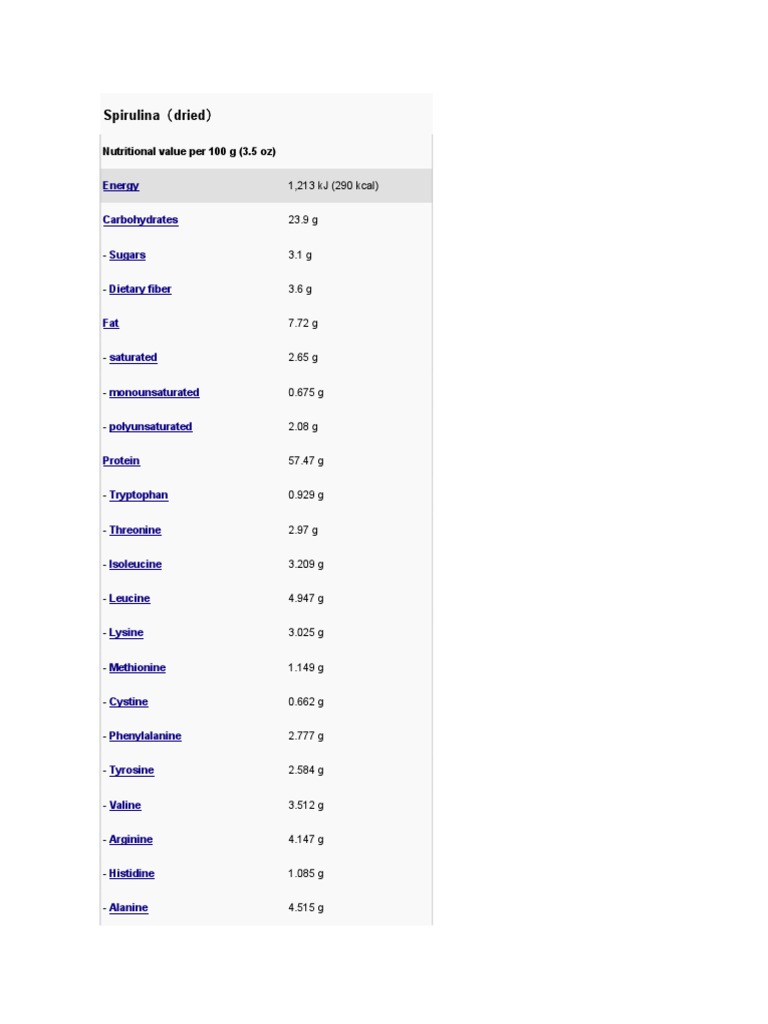Click the Energy link
Screen dimensions: 768x1024
tap(120, 186)
